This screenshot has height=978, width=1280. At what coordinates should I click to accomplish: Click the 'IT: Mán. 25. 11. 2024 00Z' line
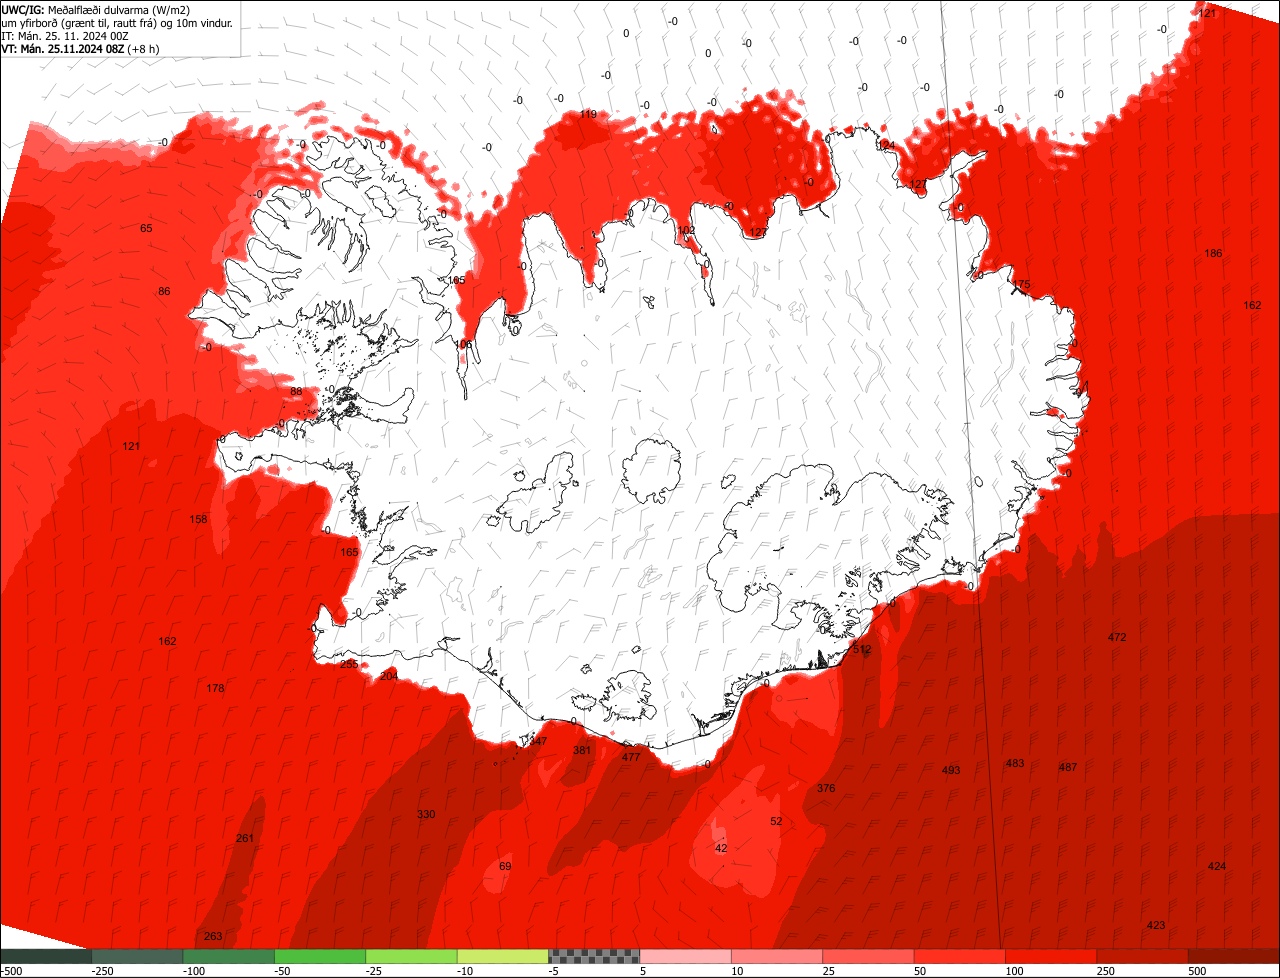[64, 35]
